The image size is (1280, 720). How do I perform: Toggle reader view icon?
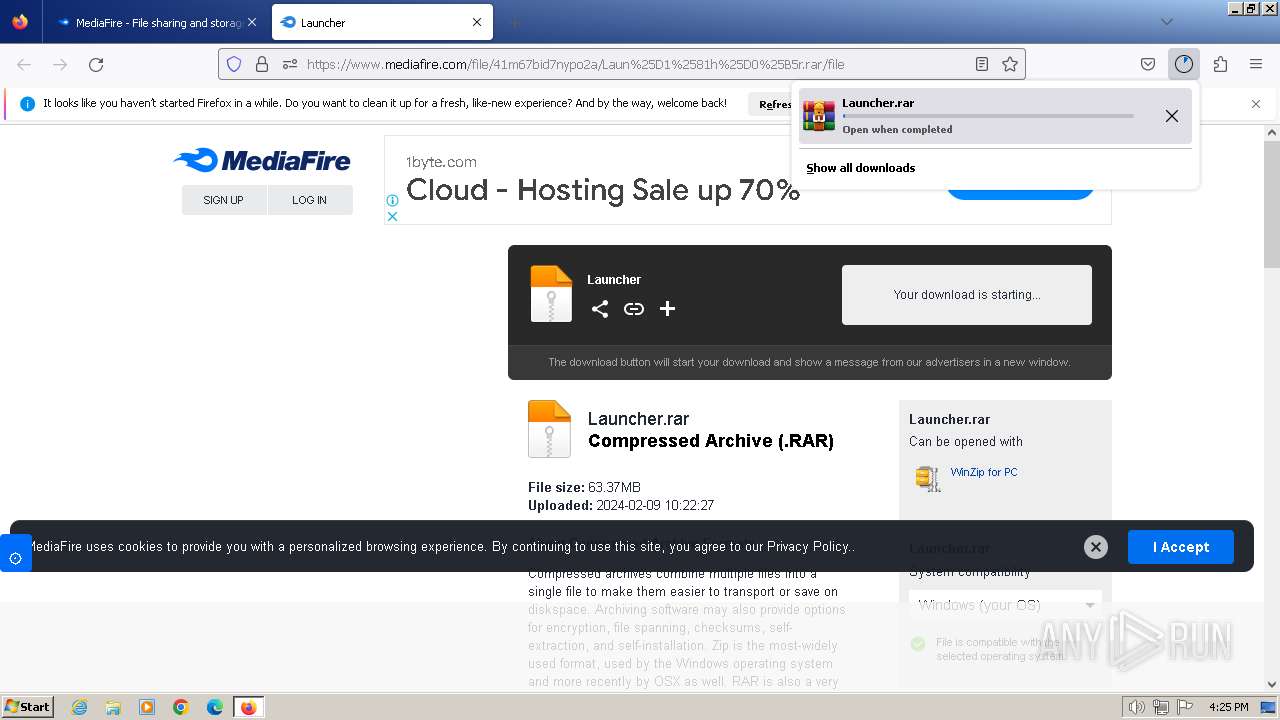(x=982, y=64)
